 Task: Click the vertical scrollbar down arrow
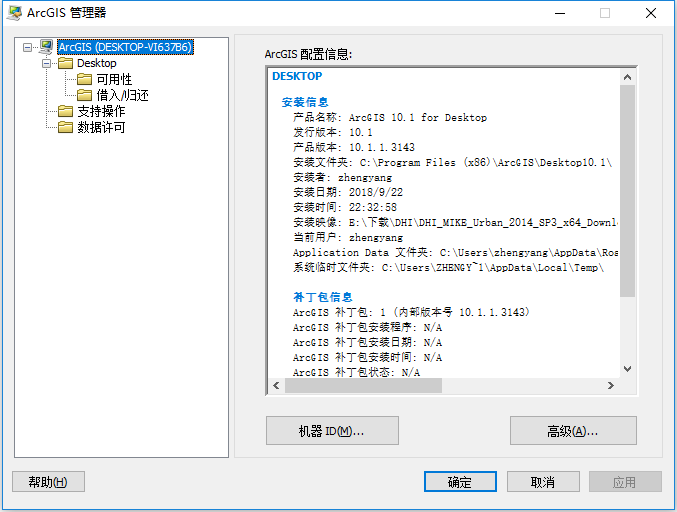point(627,369)
